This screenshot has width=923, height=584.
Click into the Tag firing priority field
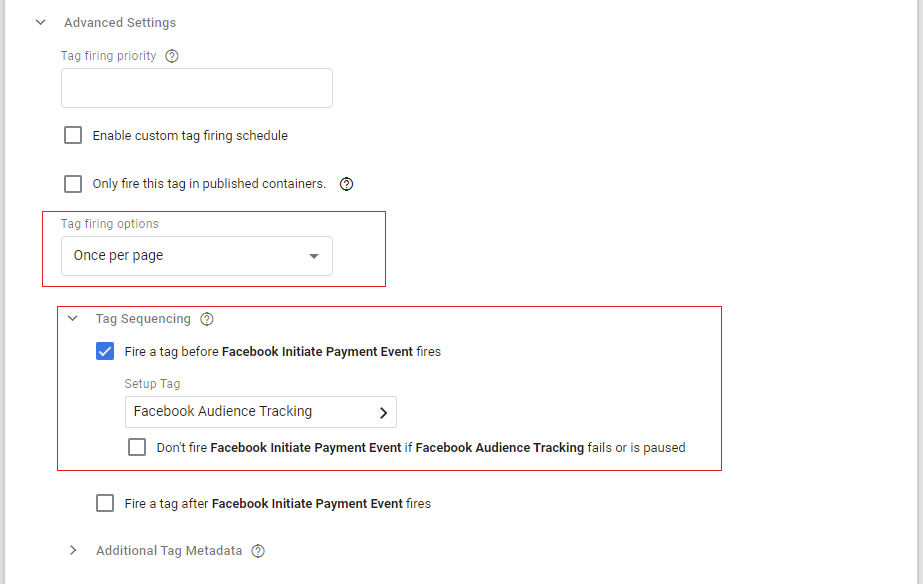(x=196, y=88)
